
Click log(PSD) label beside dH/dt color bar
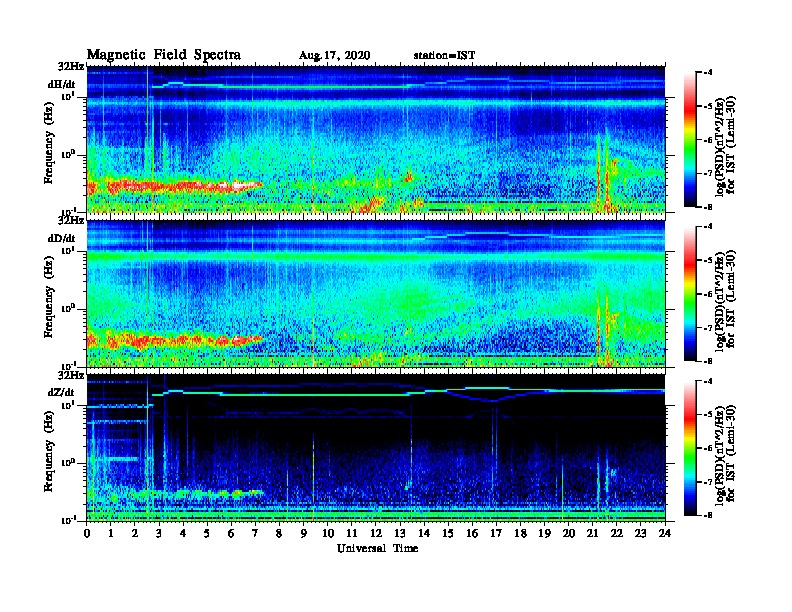(x=725, y=145)
